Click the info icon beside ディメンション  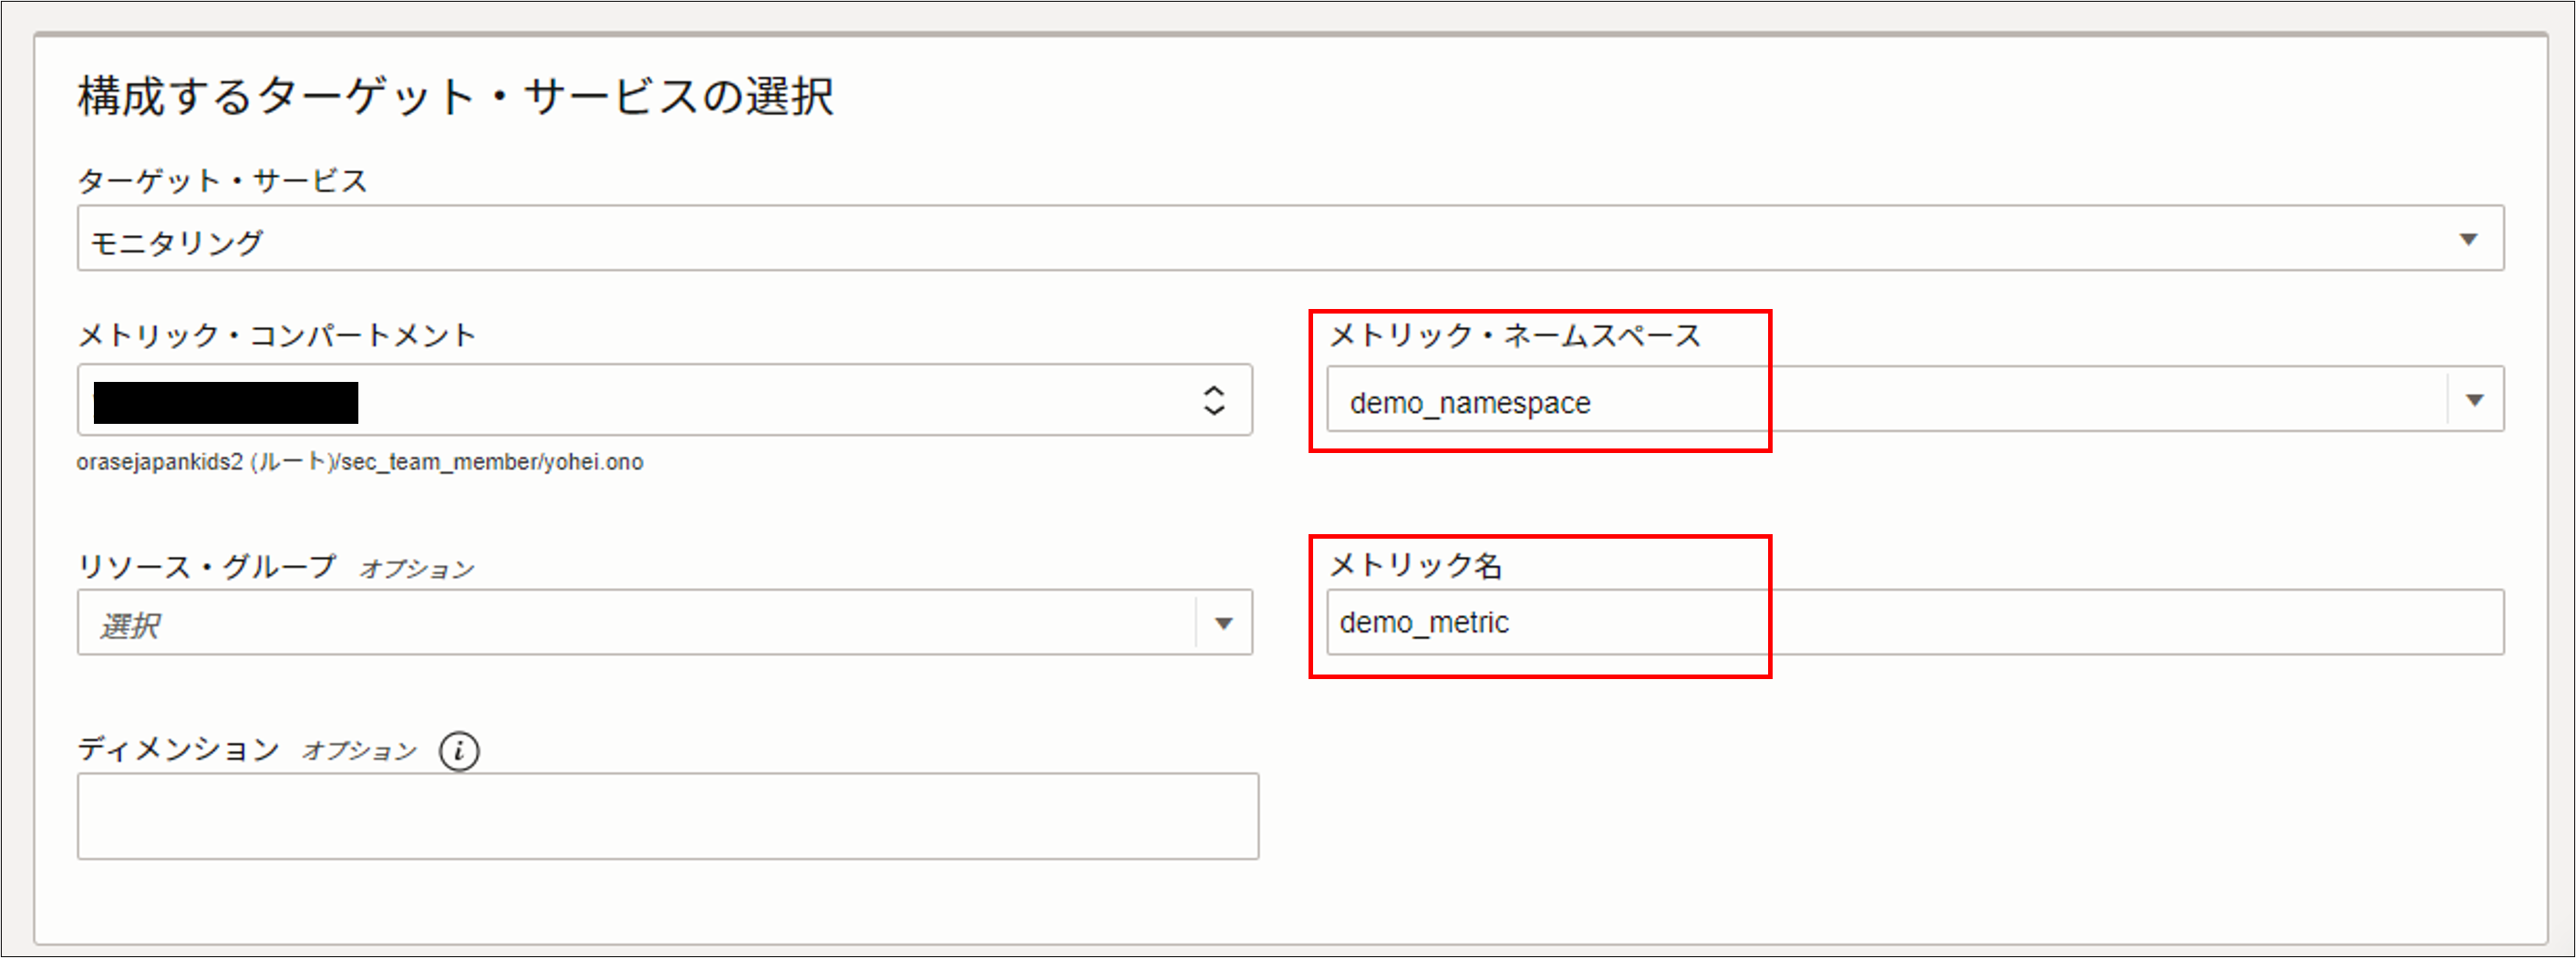click(459, 750)
